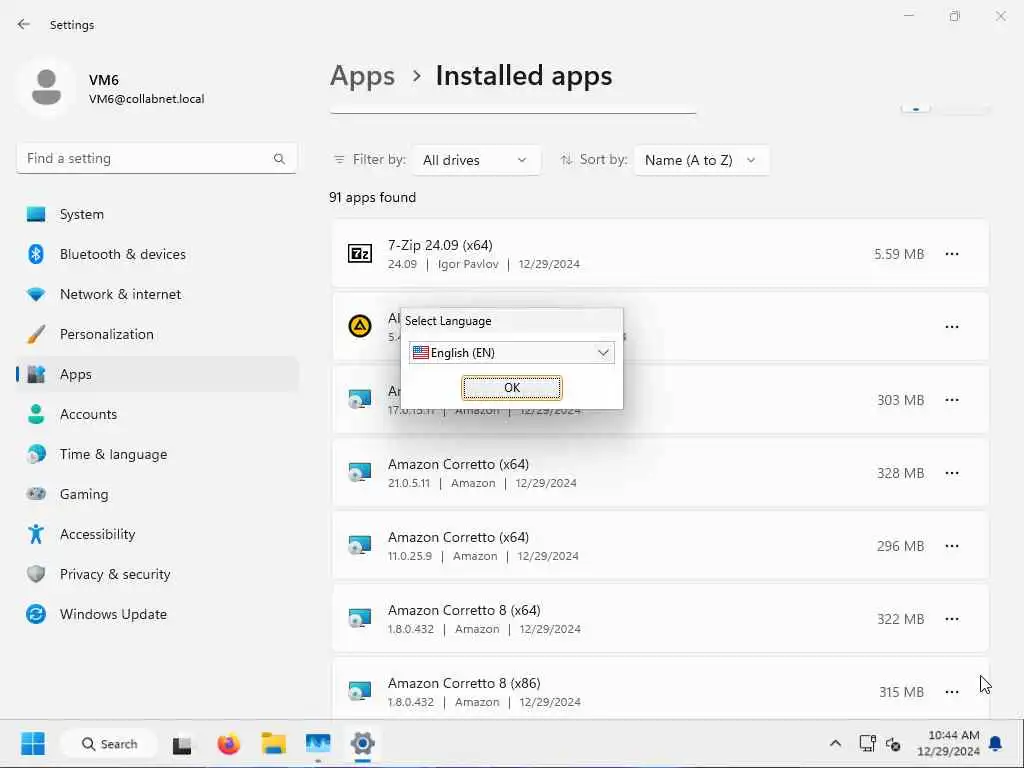Click the Windows Update refresh icon
This screenshot has width=1024, height=768.
[x=36, y=614]
